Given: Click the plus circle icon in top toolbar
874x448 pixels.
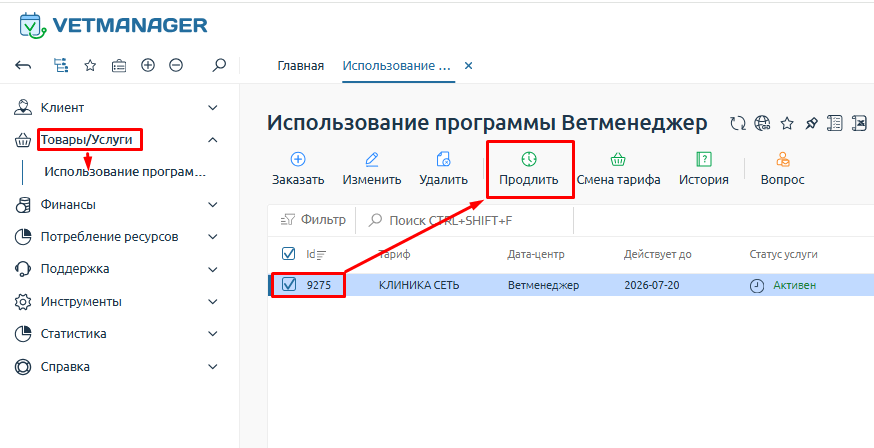Looking at the screenshot, I should (x=148, y=66).
